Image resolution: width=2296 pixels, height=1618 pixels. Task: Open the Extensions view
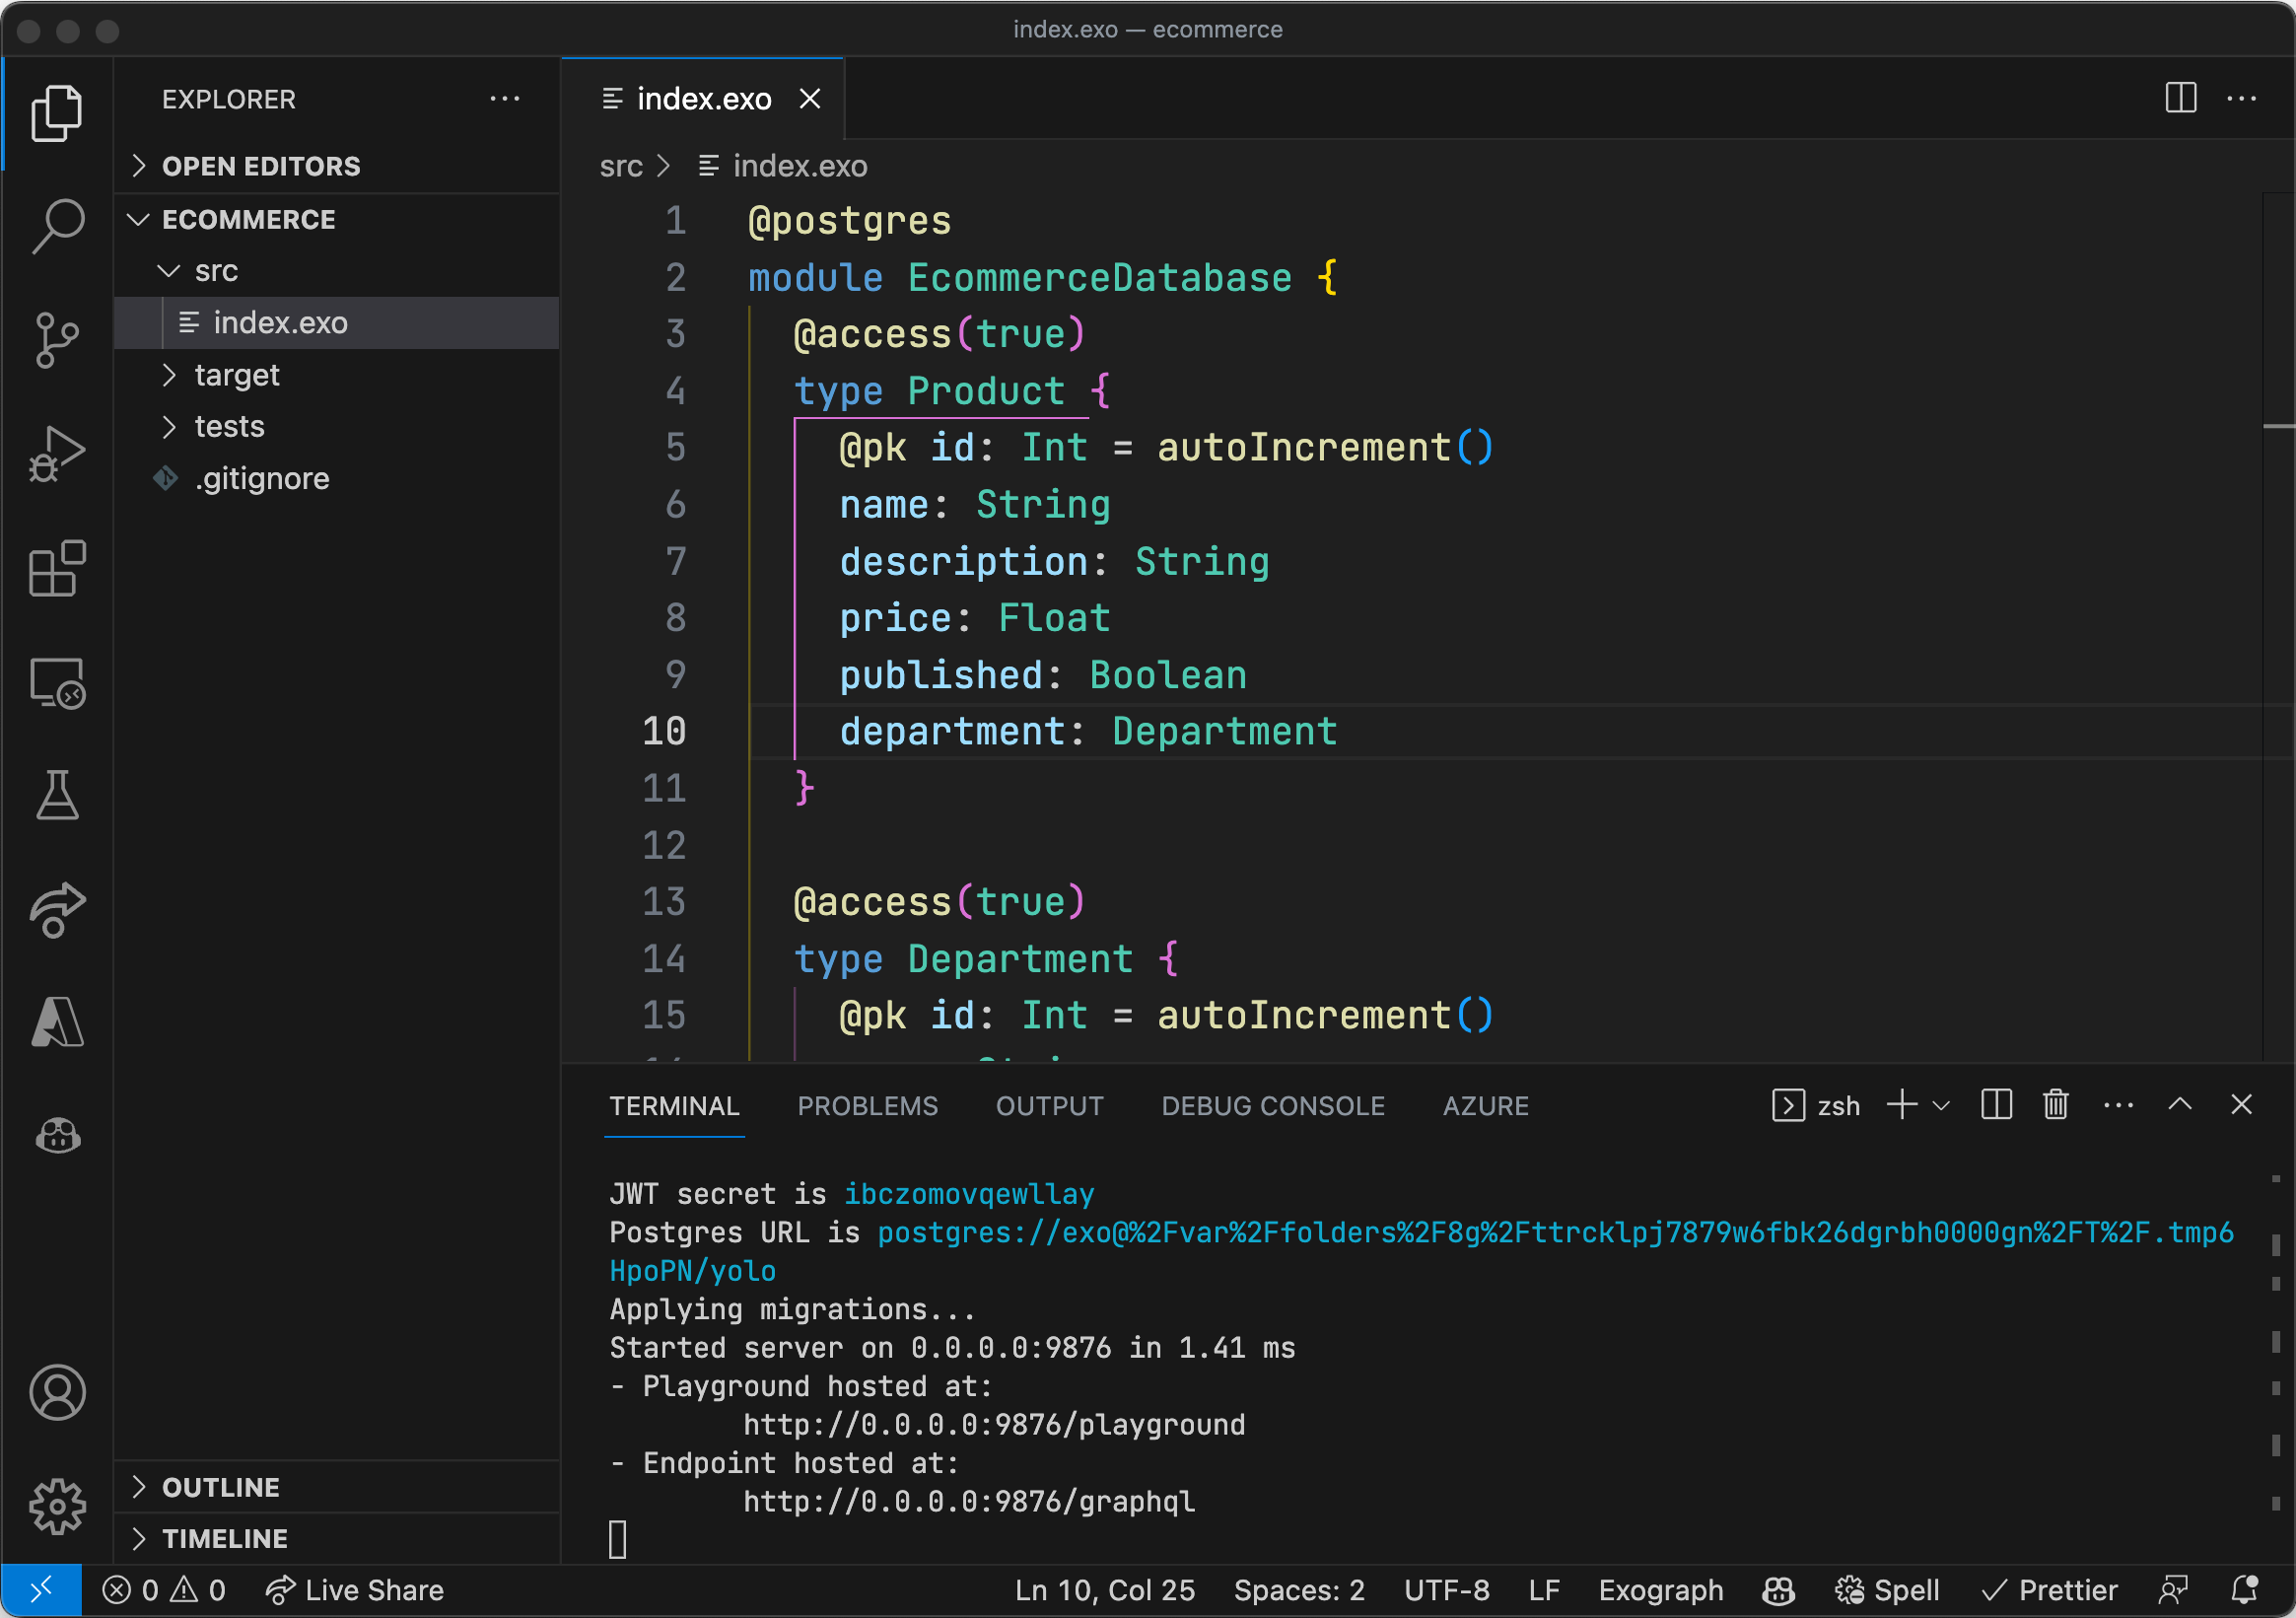point(57,568)
